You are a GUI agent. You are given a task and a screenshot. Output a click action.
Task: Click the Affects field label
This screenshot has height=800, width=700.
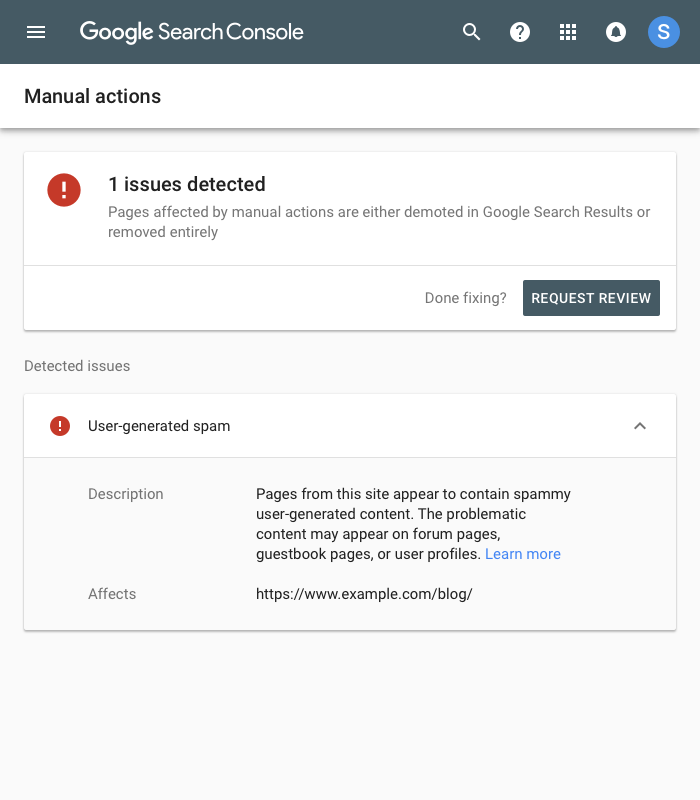click(x=112, y=594)
